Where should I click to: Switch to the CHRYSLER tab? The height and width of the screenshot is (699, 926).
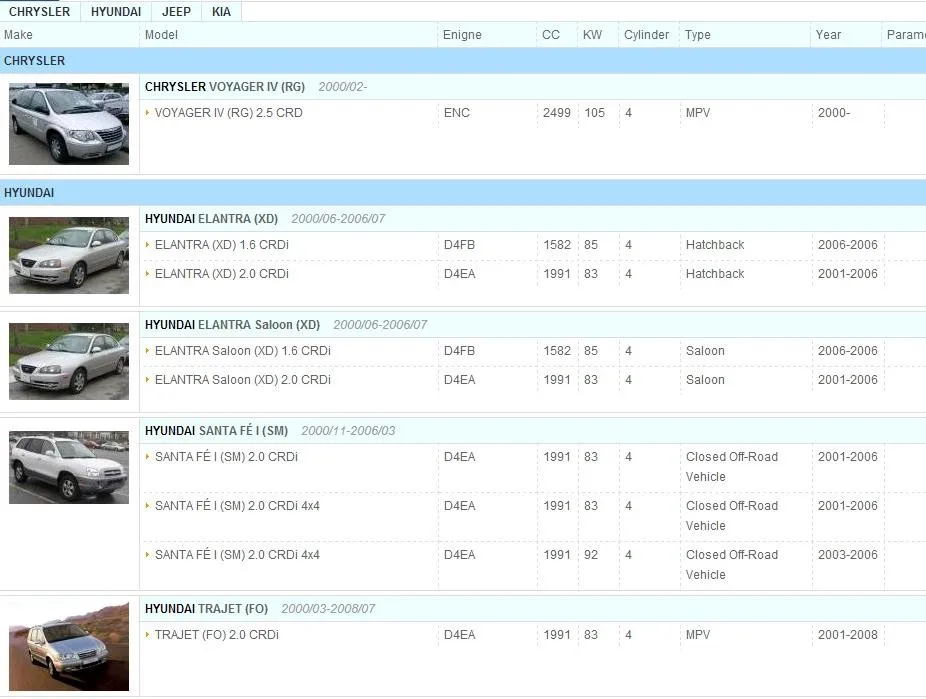click(40, 11)
